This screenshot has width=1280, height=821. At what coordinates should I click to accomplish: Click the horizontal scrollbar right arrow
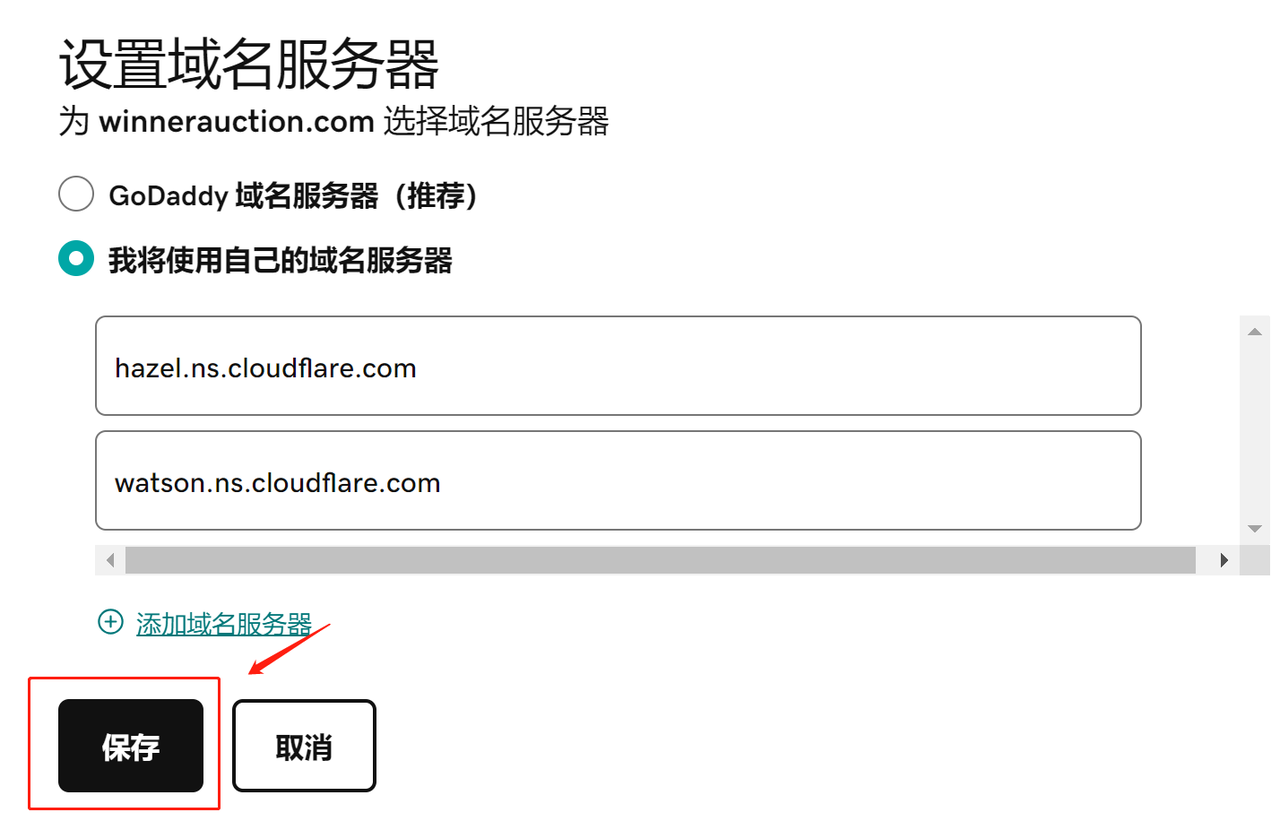1224,560
